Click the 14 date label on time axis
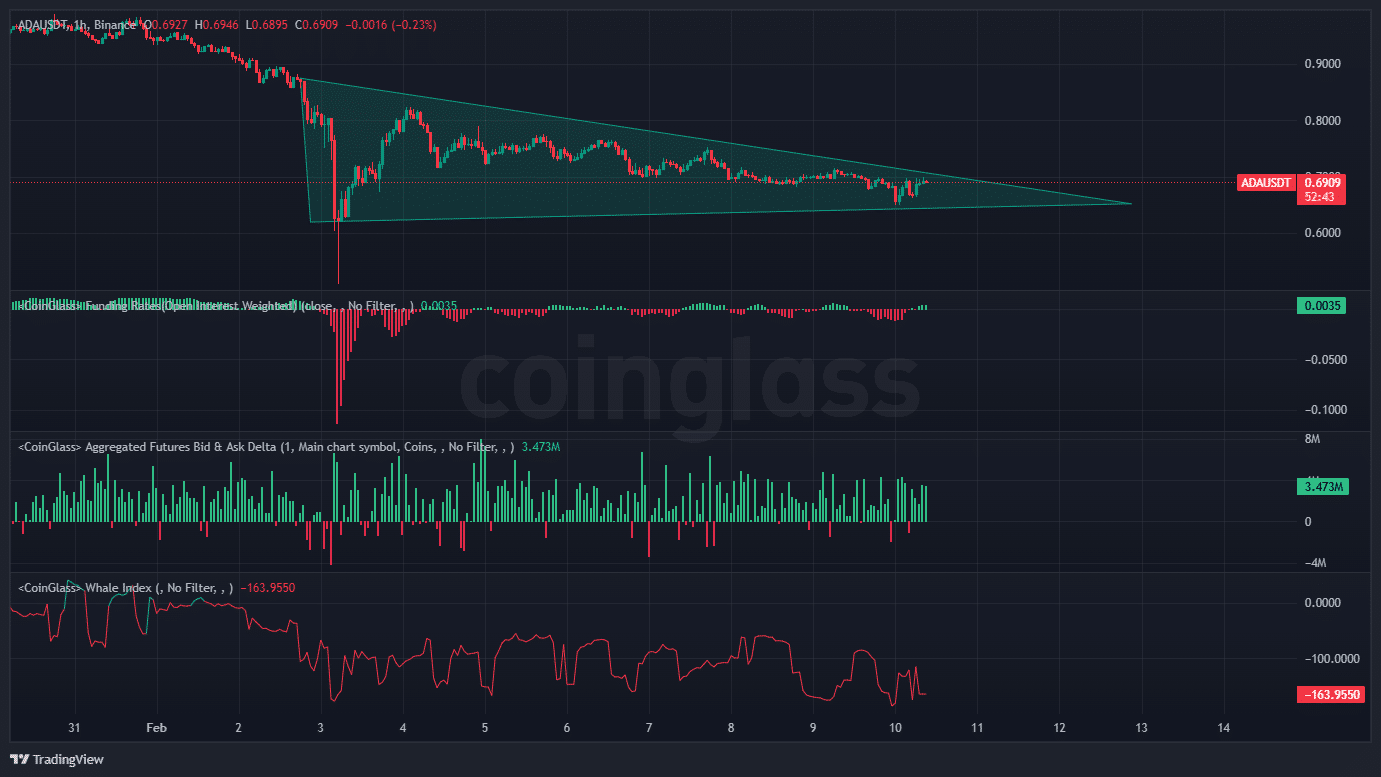This screenshot has width=1381, height=777. (1224, 728)
